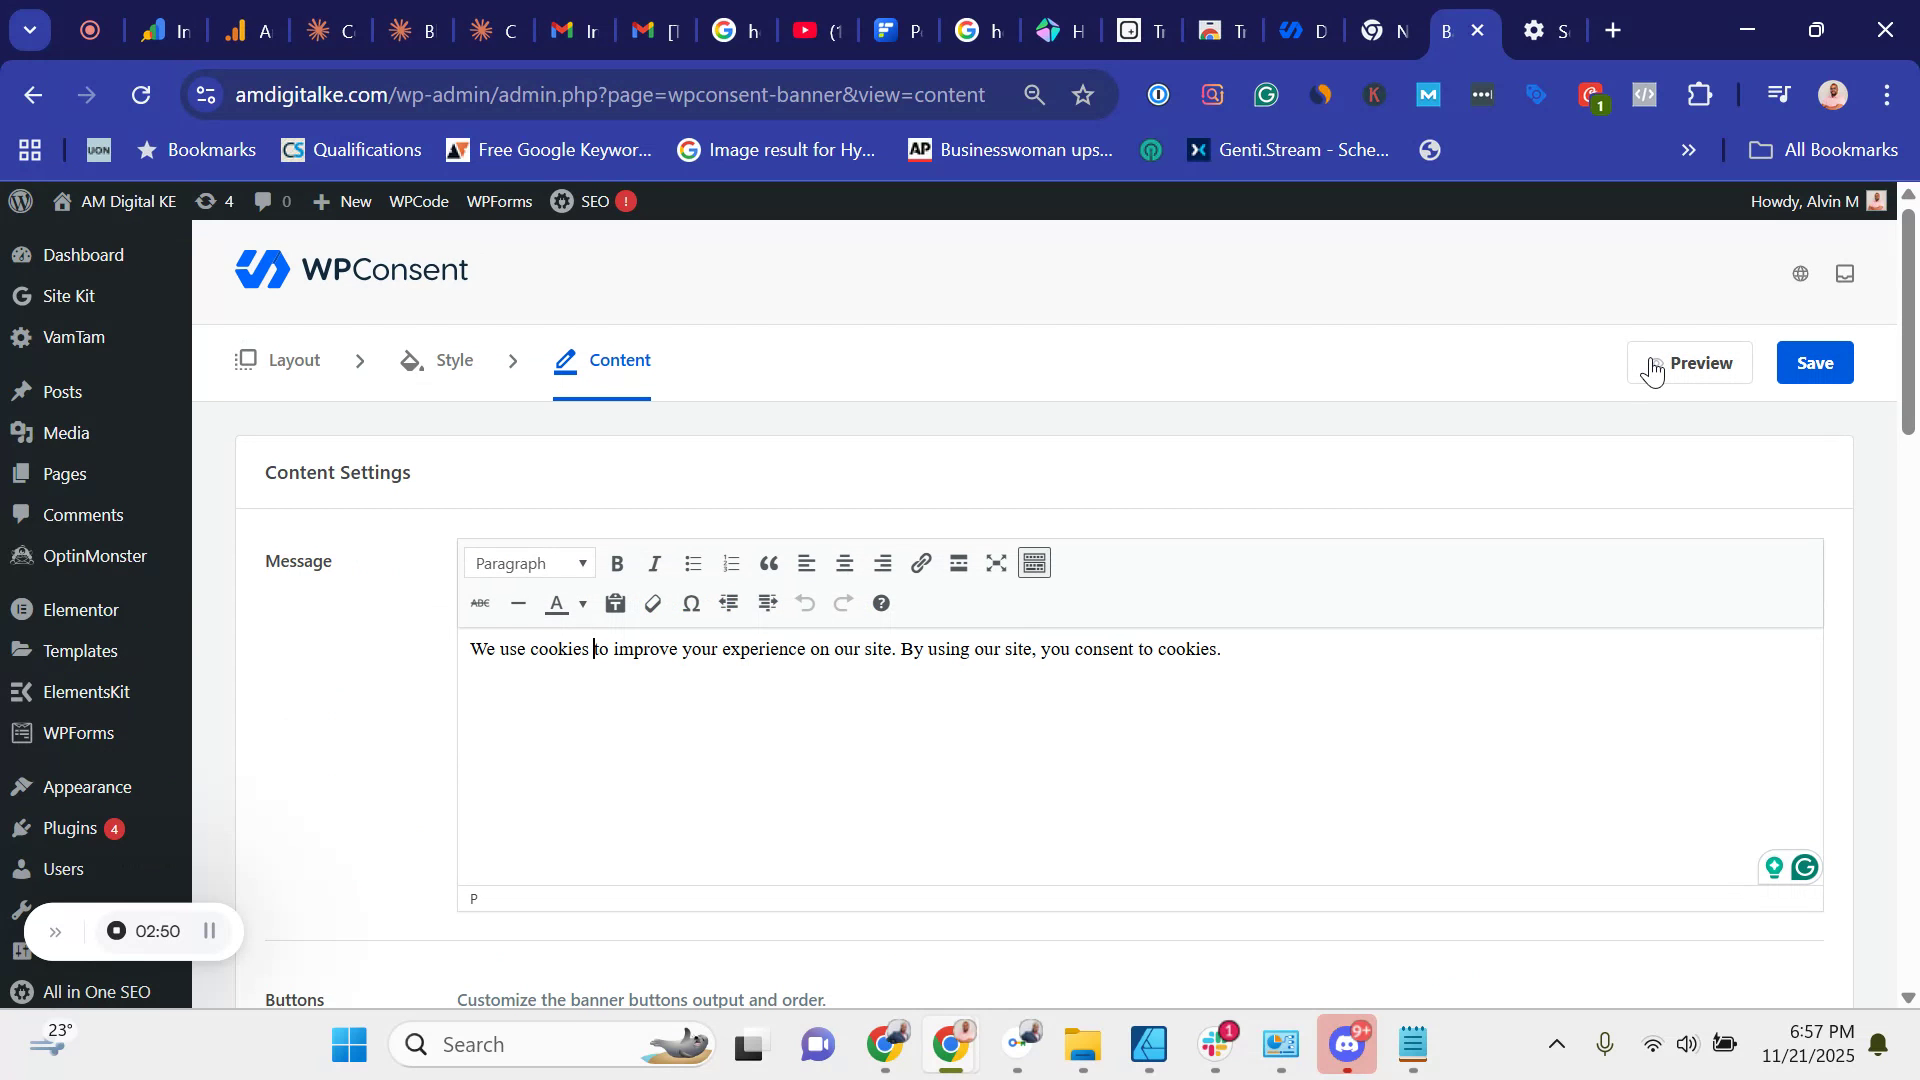Expand the browser bookmarks overflow chevron

pos(1689,150)
